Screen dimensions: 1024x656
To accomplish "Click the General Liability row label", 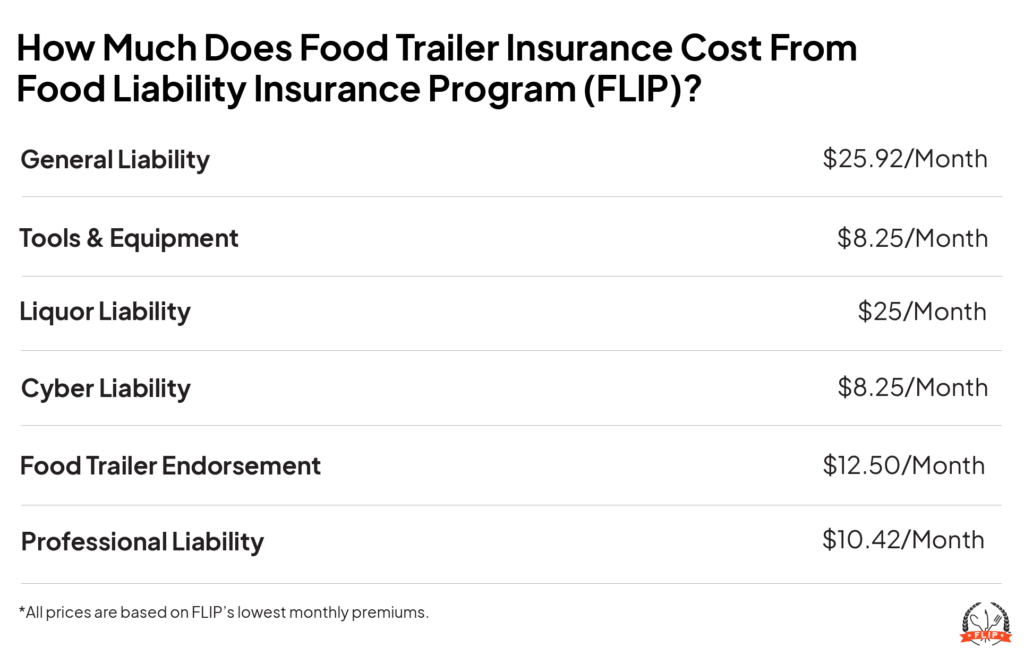I will pos(115,160).
